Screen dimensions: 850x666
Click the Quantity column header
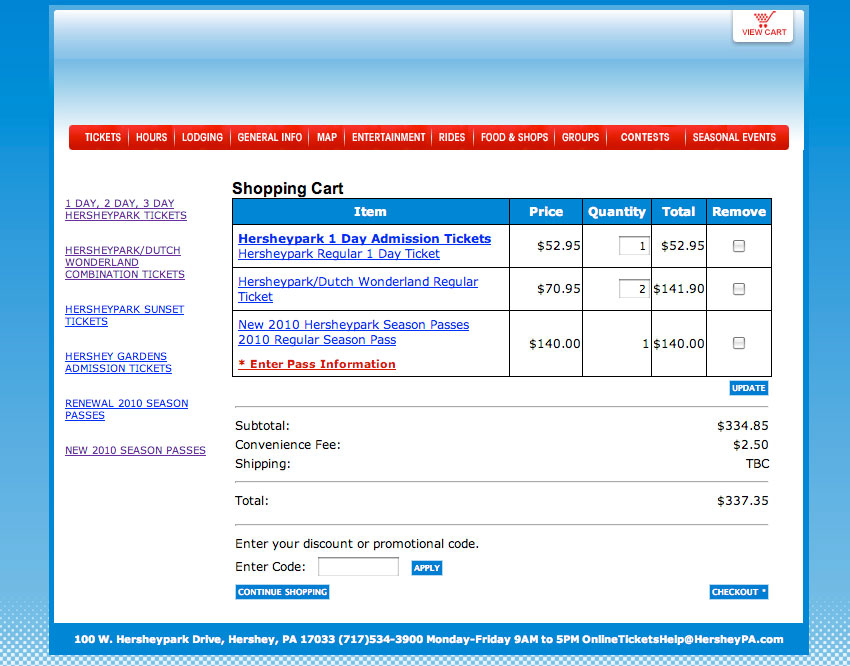coord(617,212)
